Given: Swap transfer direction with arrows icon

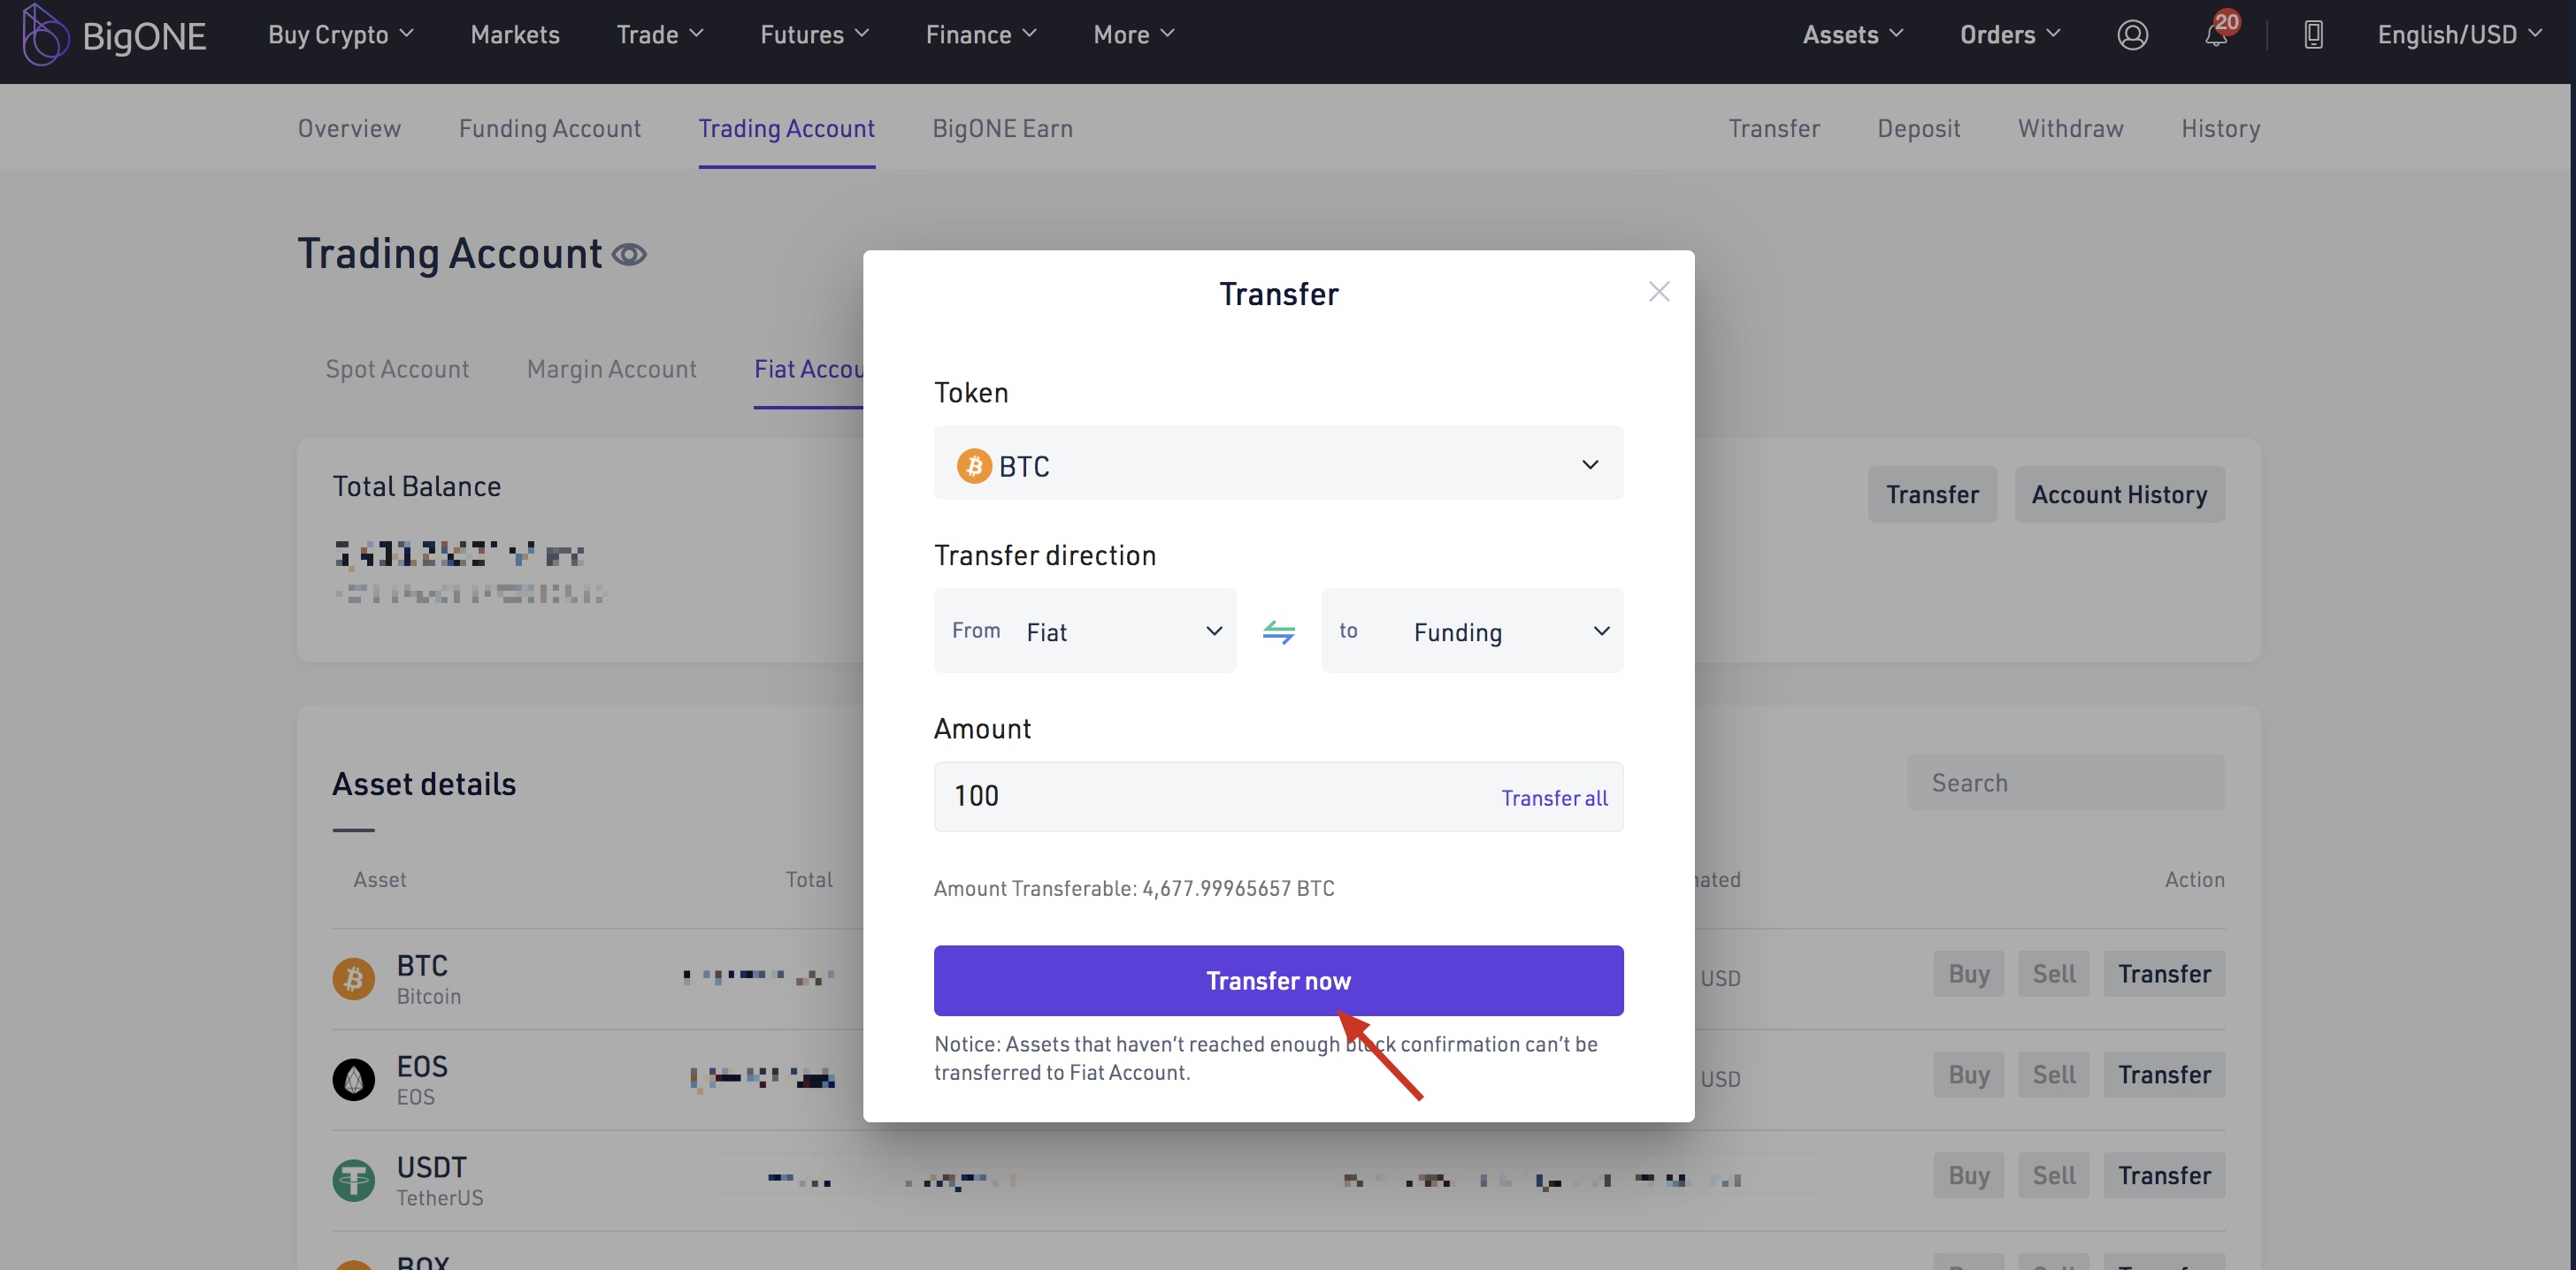Looking at the screenshot, I should (1278, 631).
